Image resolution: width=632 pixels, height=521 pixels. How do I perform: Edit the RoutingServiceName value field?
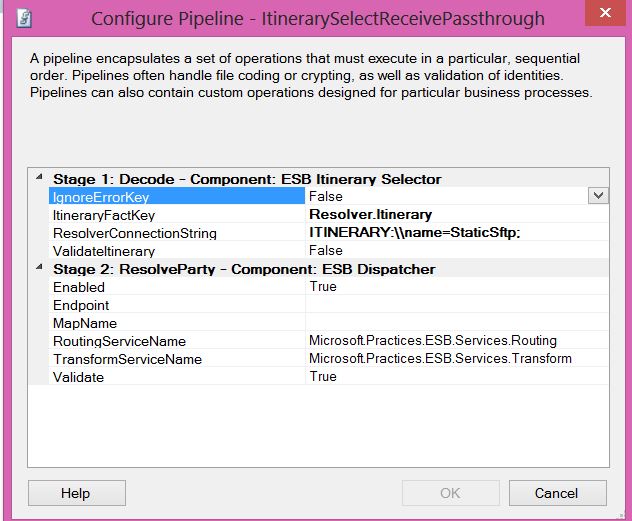tap(455, 341)
